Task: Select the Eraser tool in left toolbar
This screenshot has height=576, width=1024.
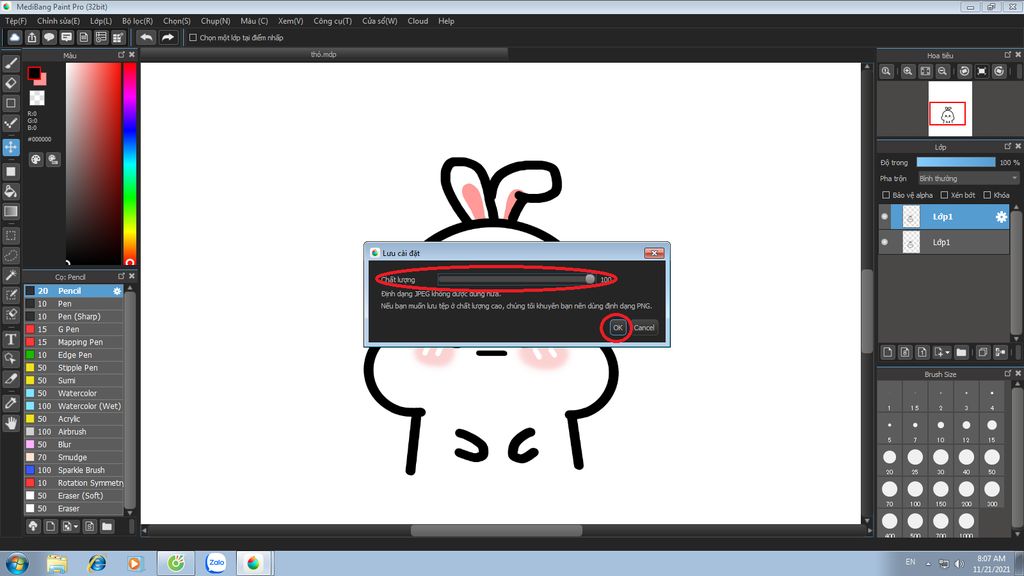Action: point(11,83)
